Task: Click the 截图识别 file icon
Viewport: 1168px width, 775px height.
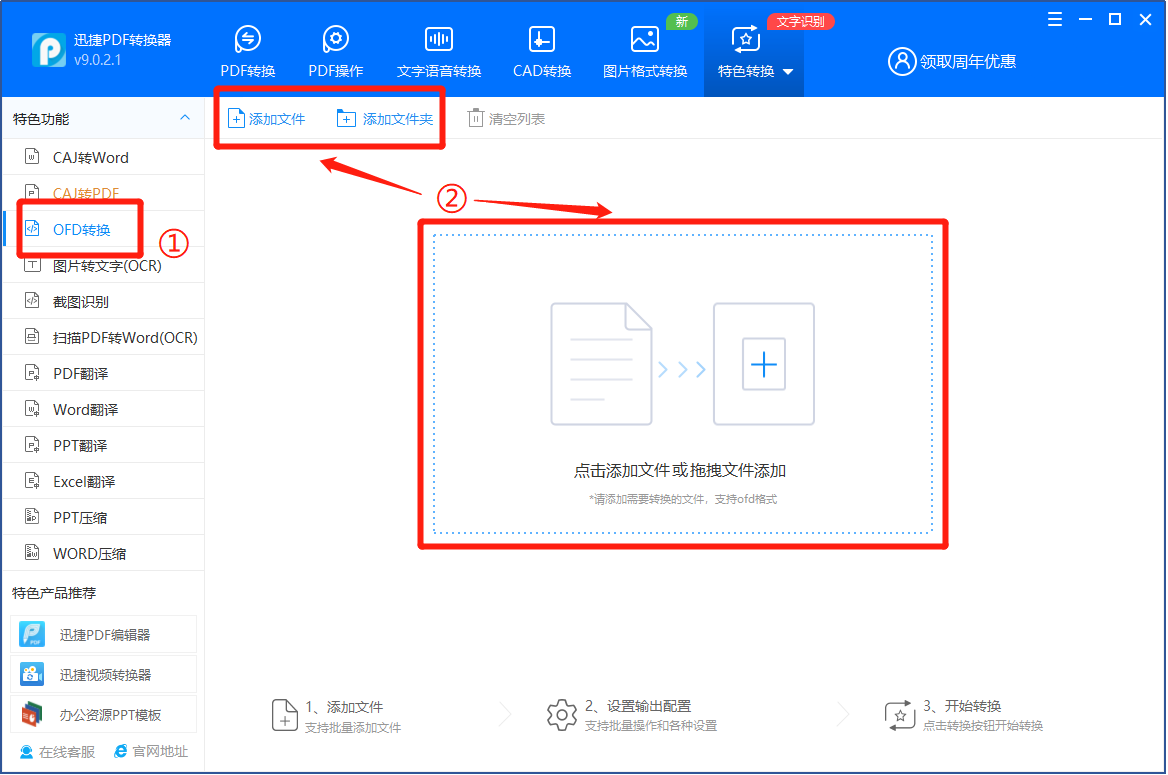Action: [x=32, y=300]
